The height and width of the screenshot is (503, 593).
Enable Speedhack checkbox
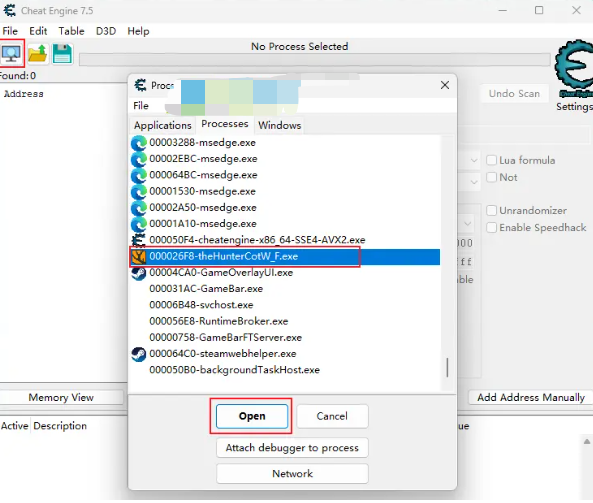point(491,228)
